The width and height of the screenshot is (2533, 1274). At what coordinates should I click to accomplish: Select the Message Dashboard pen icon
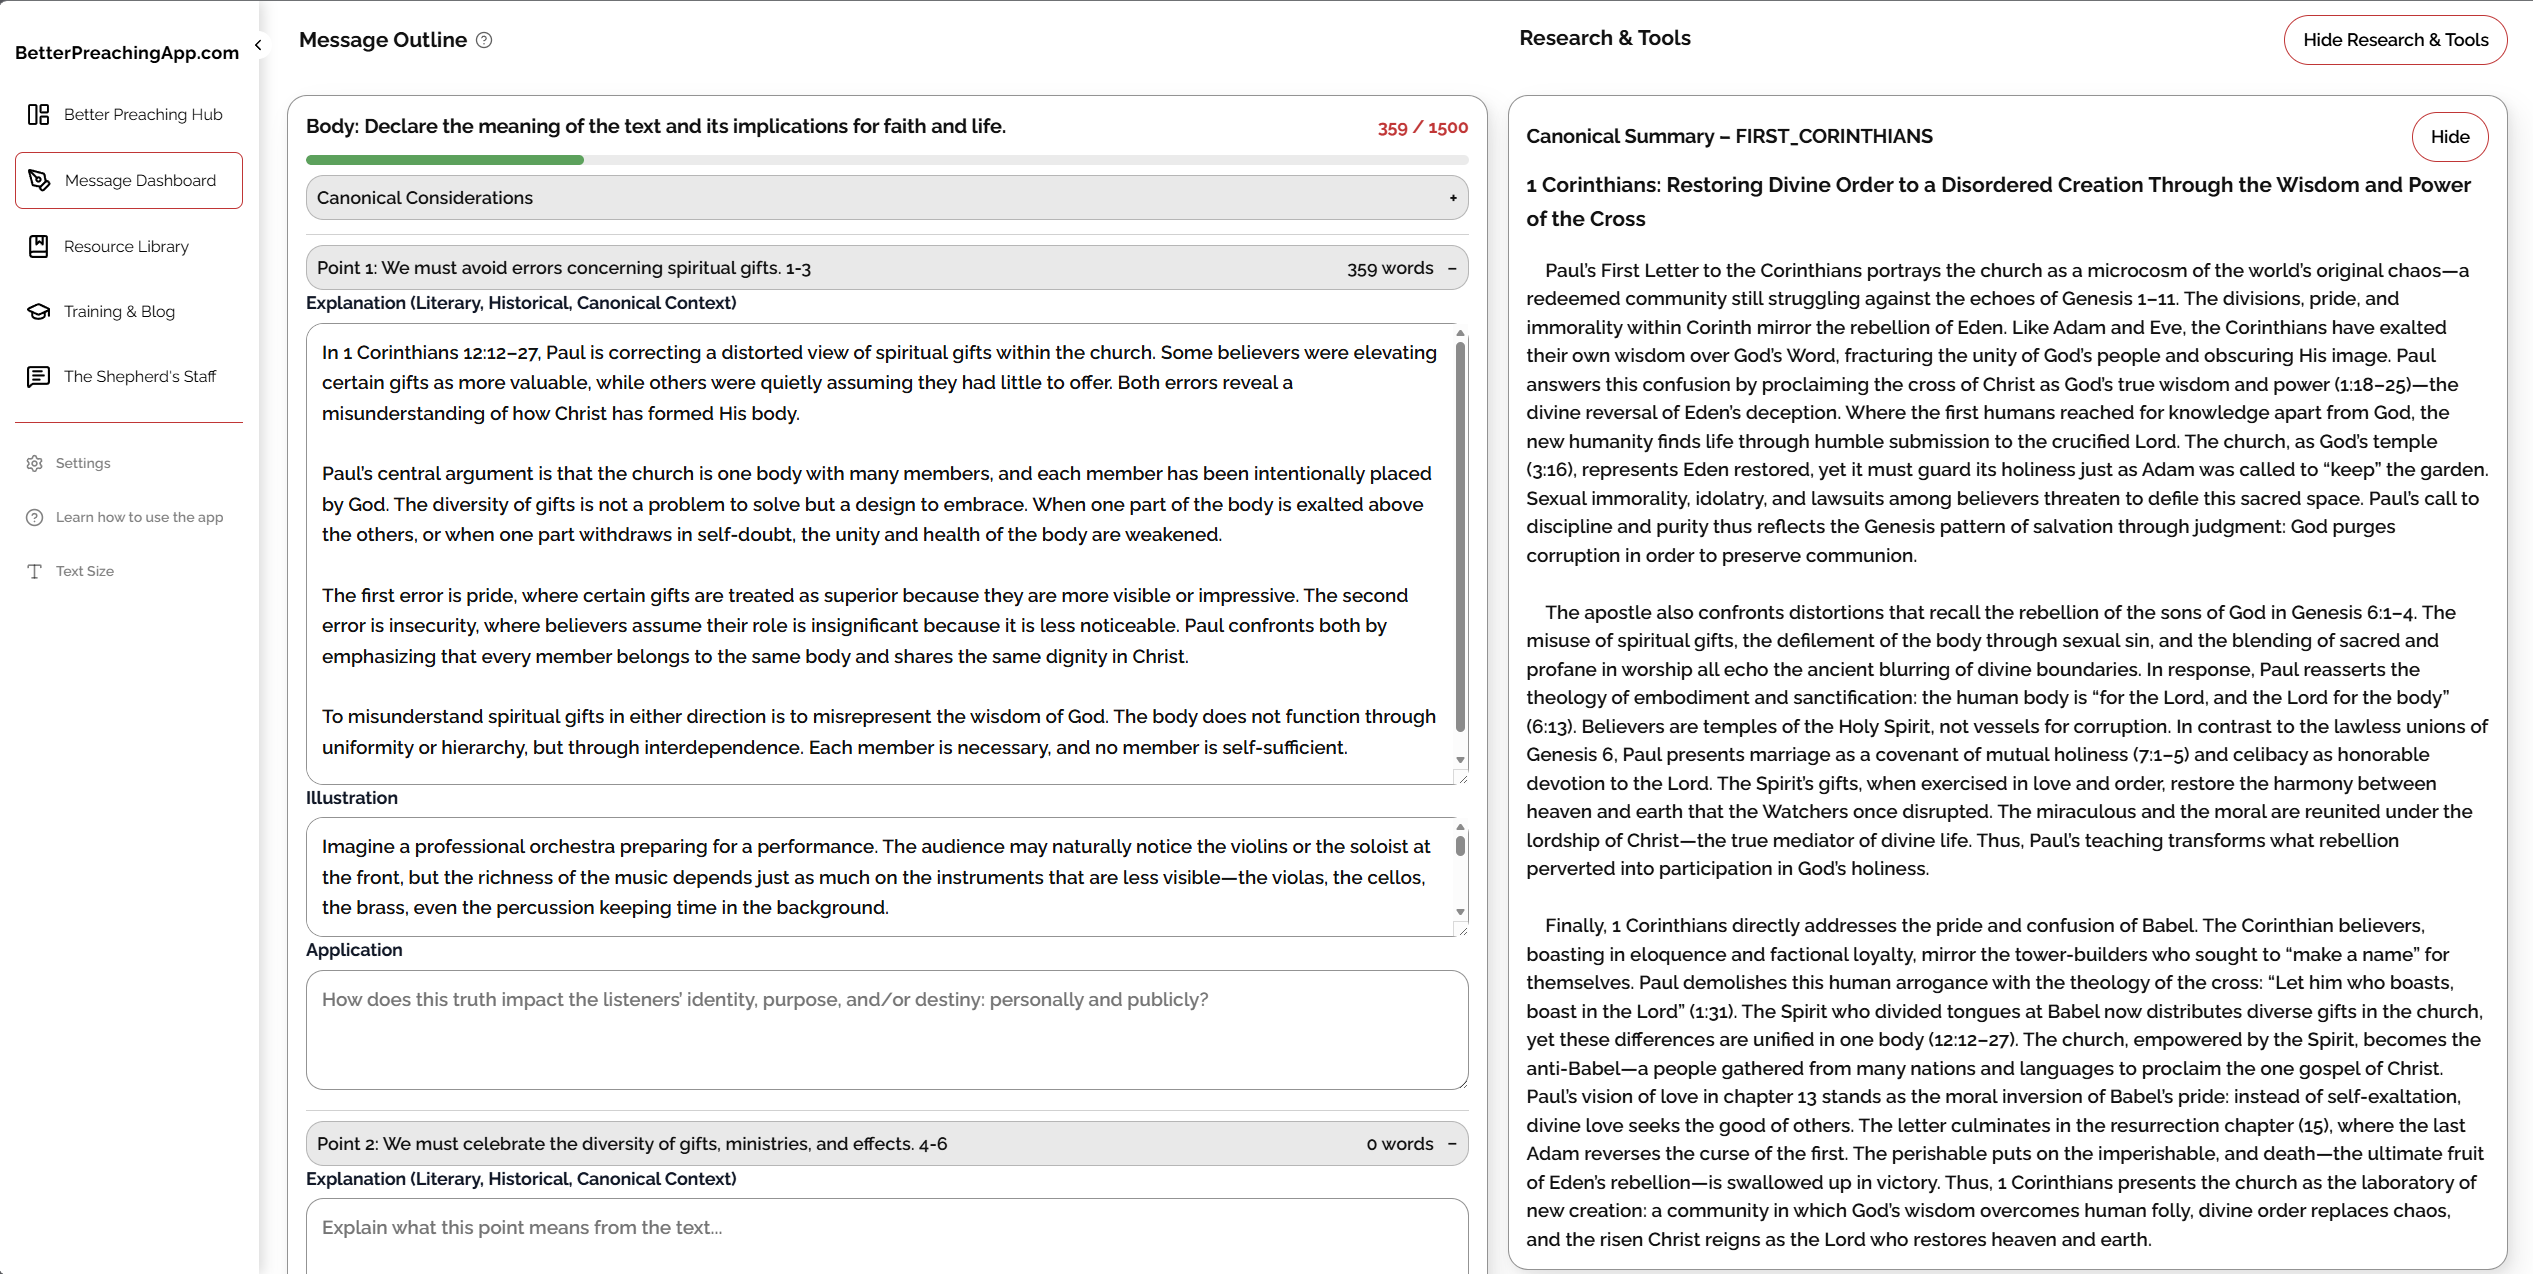(x=40, y=180)
